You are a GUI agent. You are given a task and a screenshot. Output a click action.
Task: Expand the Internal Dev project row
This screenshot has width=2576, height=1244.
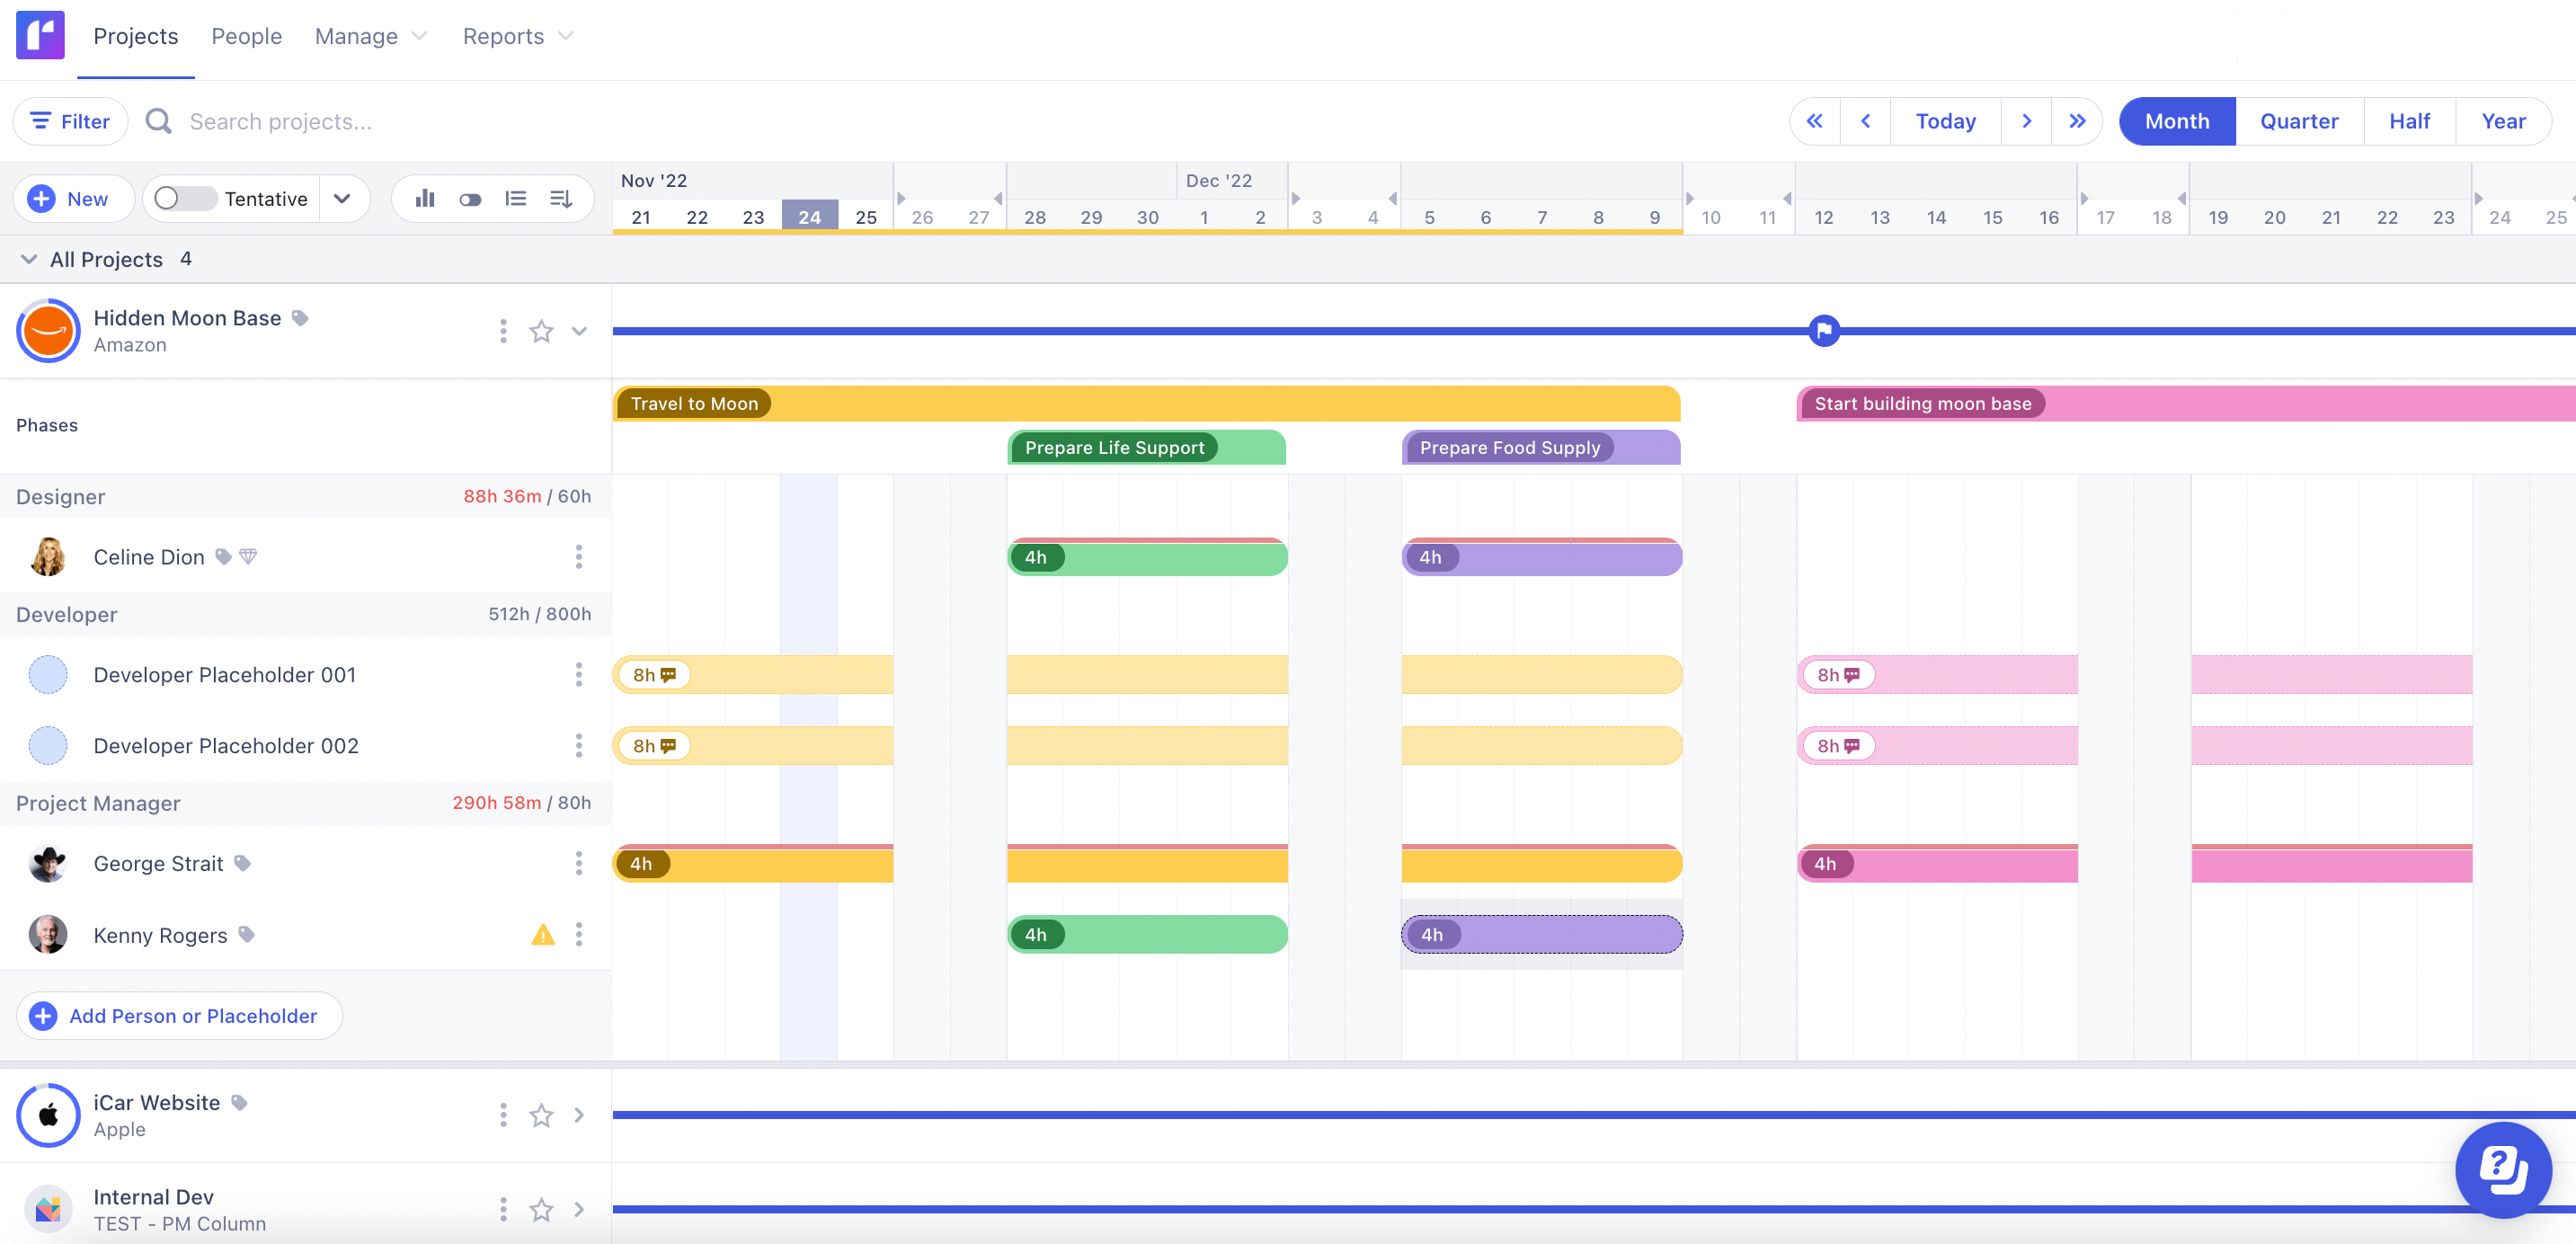coord(579,1210)
